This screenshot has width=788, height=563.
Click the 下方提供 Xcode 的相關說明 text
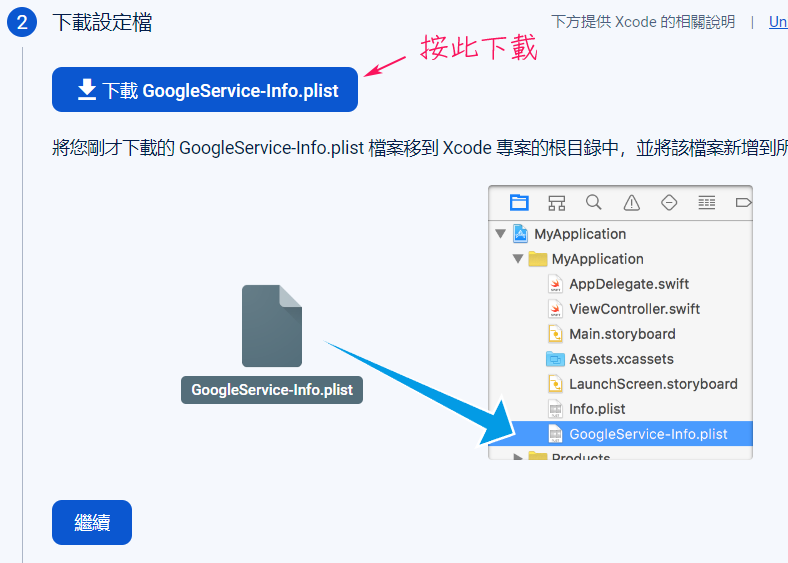tap(643, 22)
